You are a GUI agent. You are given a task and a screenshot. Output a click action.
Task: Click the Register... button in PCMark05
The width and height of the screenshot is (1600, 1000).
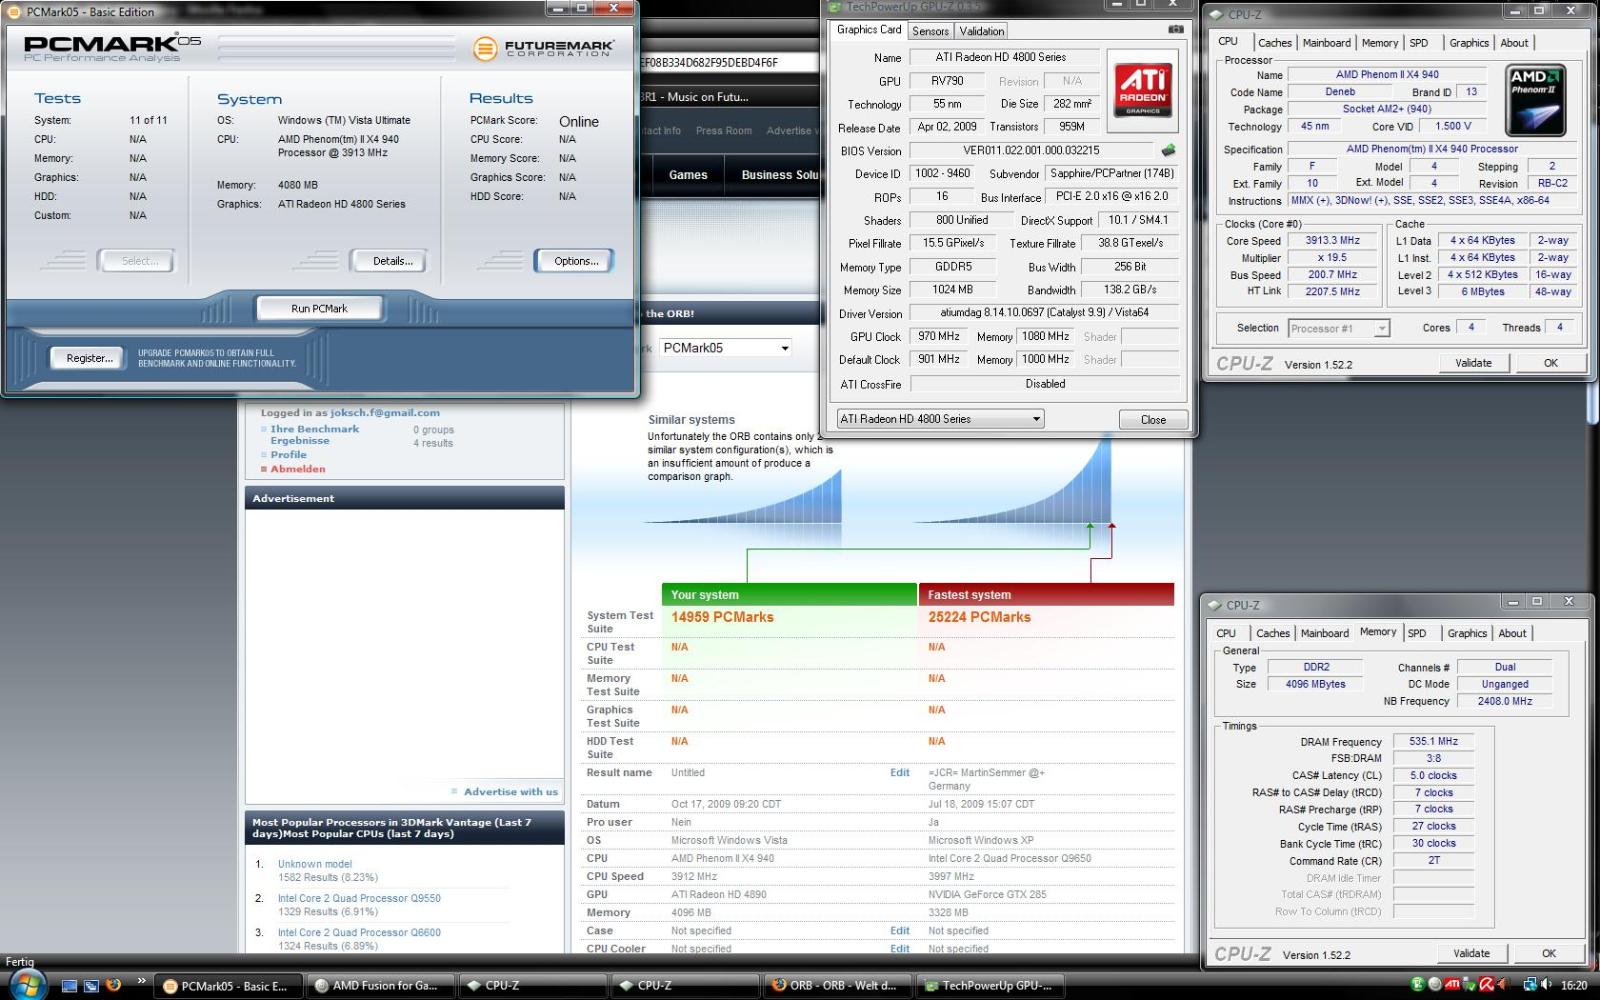[x=89, y=358]
